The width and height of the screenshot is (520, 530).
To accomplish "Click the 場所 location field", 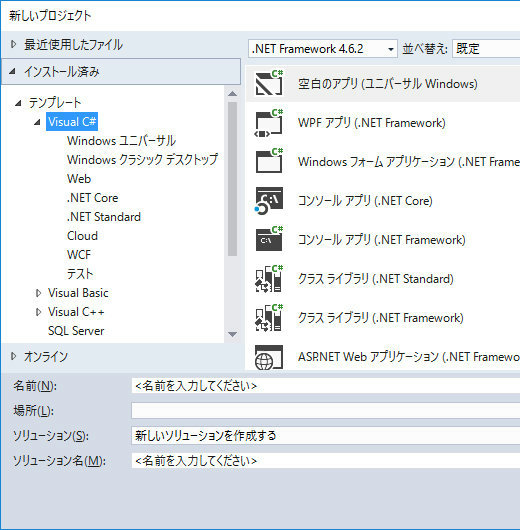I will click(x=325, y=410).
